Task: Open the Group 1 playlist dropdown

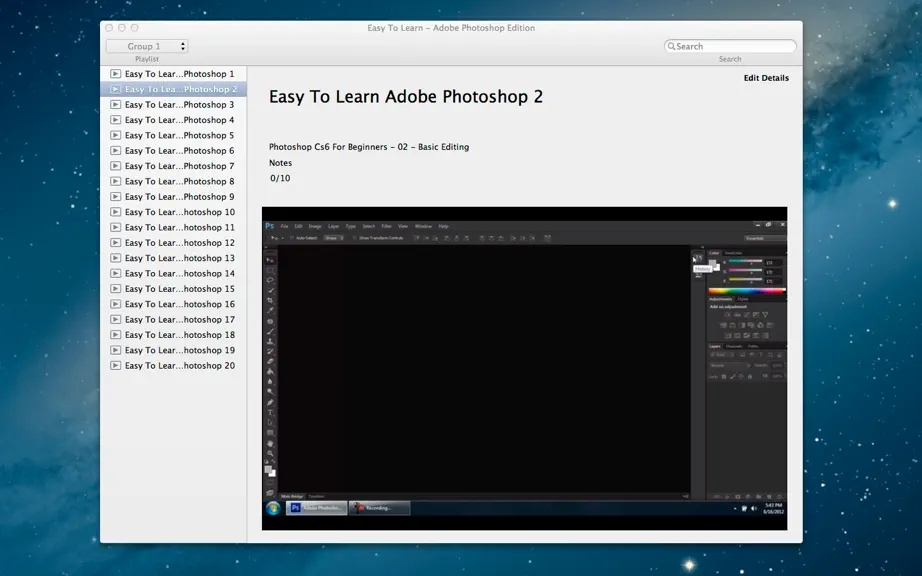Action: (x=147, y=46)
